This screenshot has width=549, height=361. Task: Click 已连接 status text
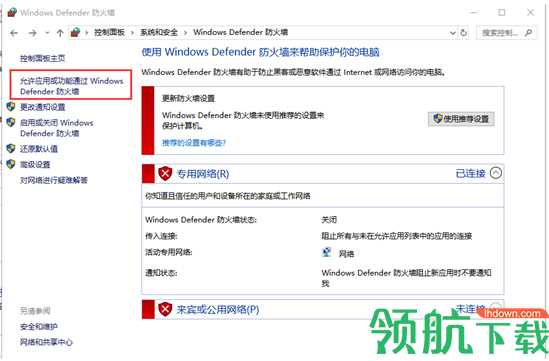(x=471, y=173)
